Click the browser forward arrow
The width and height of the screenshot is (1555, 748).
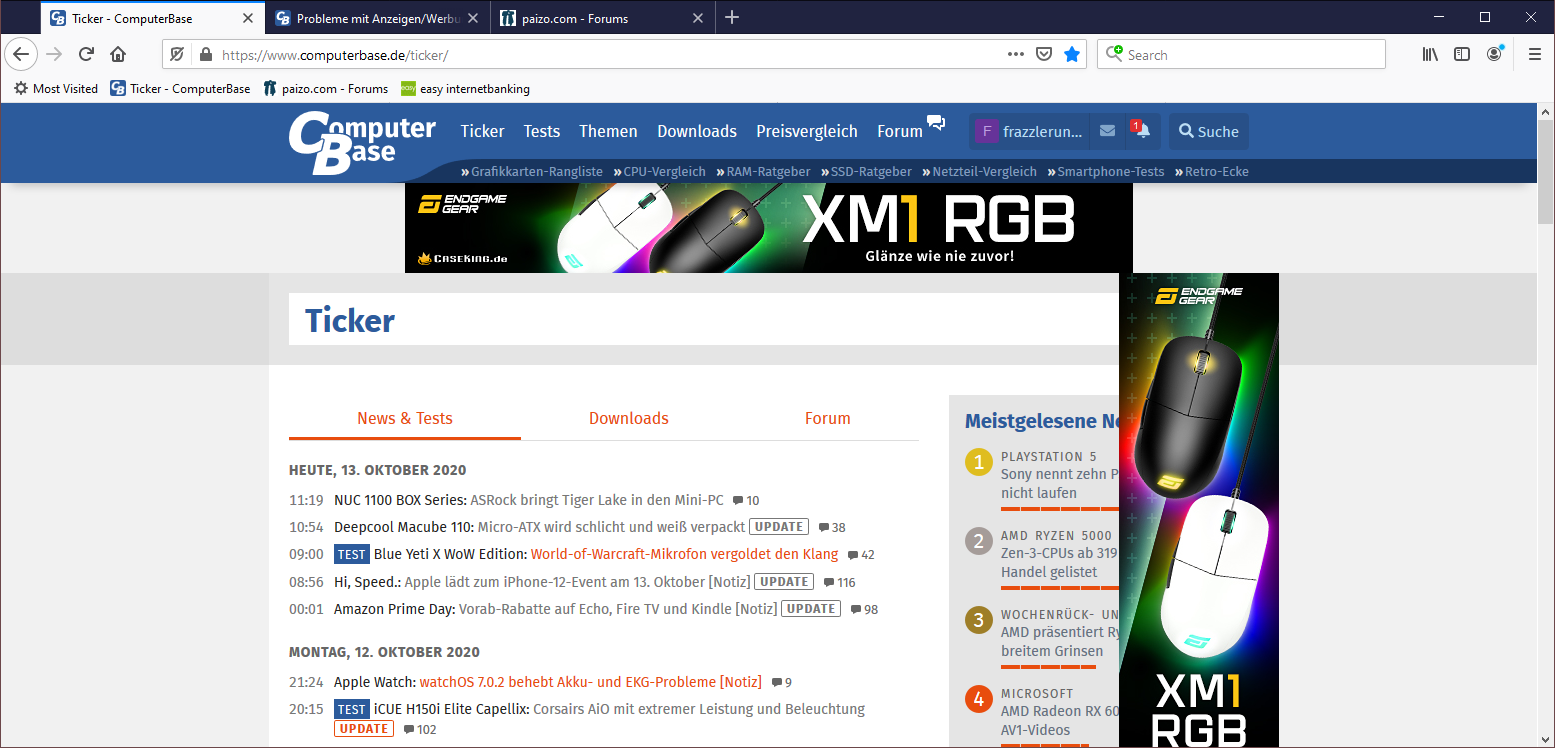click(54, 54)
